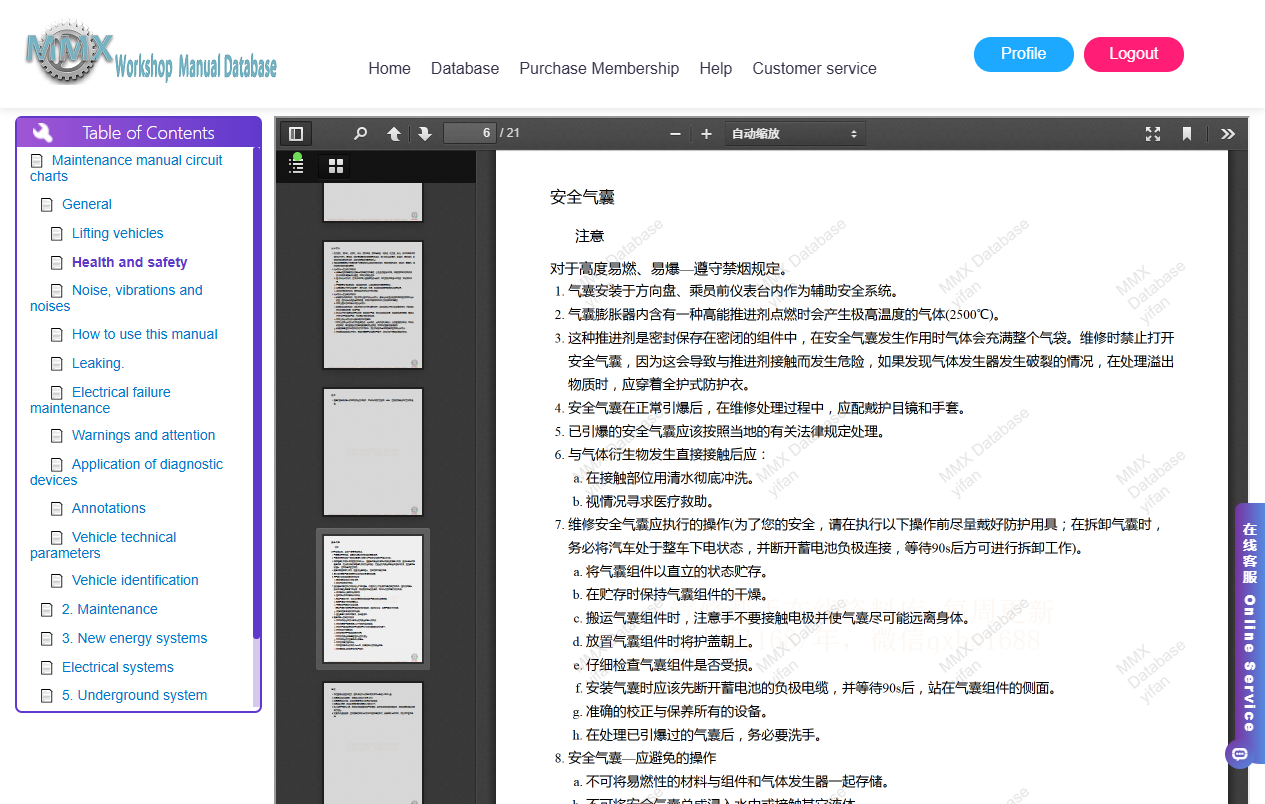Viewport: 1265px width, 804px height.
Task: Open the find-in-document search icon
Action: pyautogui.click(x=360, y=134)
